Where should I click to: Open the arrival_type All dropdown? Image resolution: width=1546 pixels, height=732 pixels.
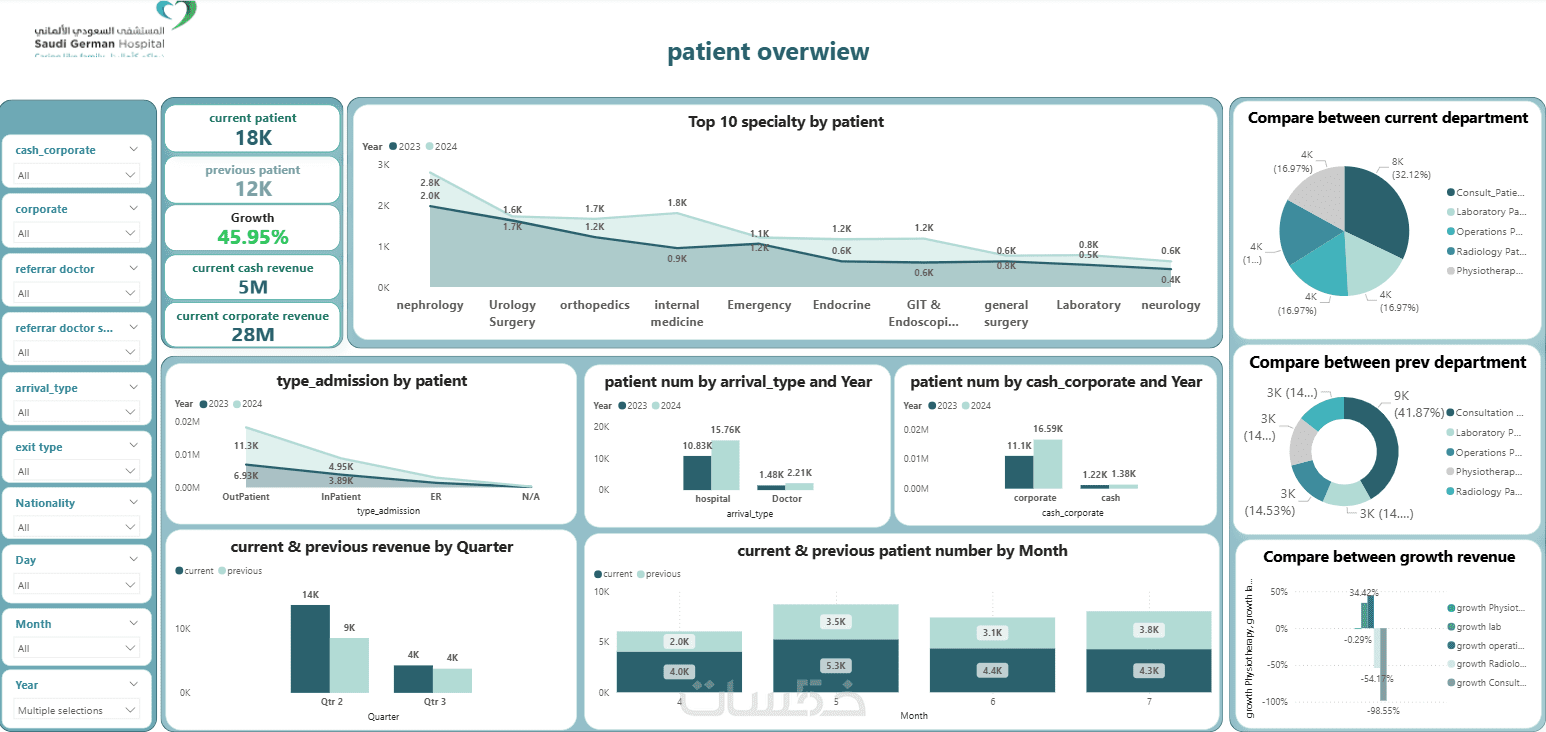click(76, 412)
